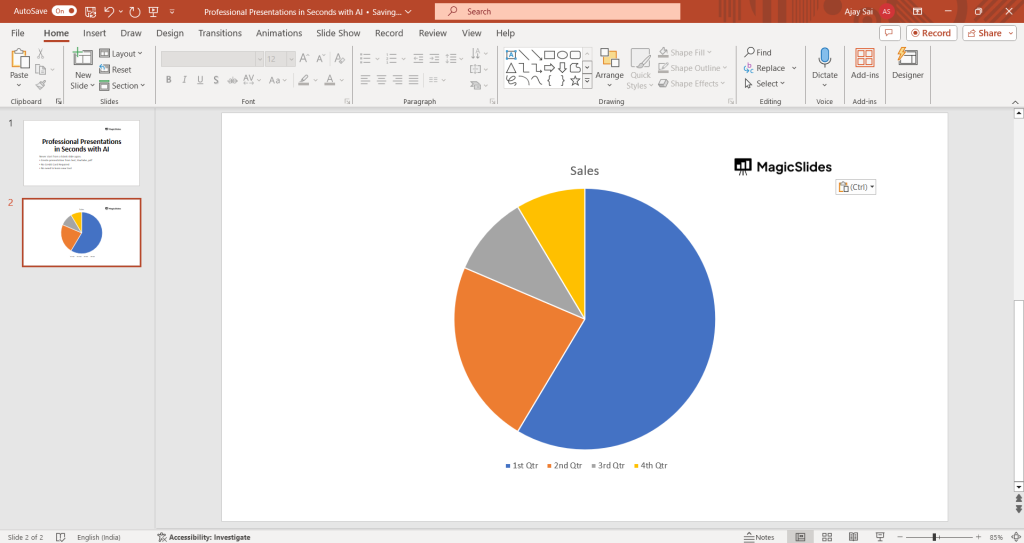The width and height of the screenshot is (1024, 543).
Task: Switch to Slide Sorter view icon
Action: point(827,537)
